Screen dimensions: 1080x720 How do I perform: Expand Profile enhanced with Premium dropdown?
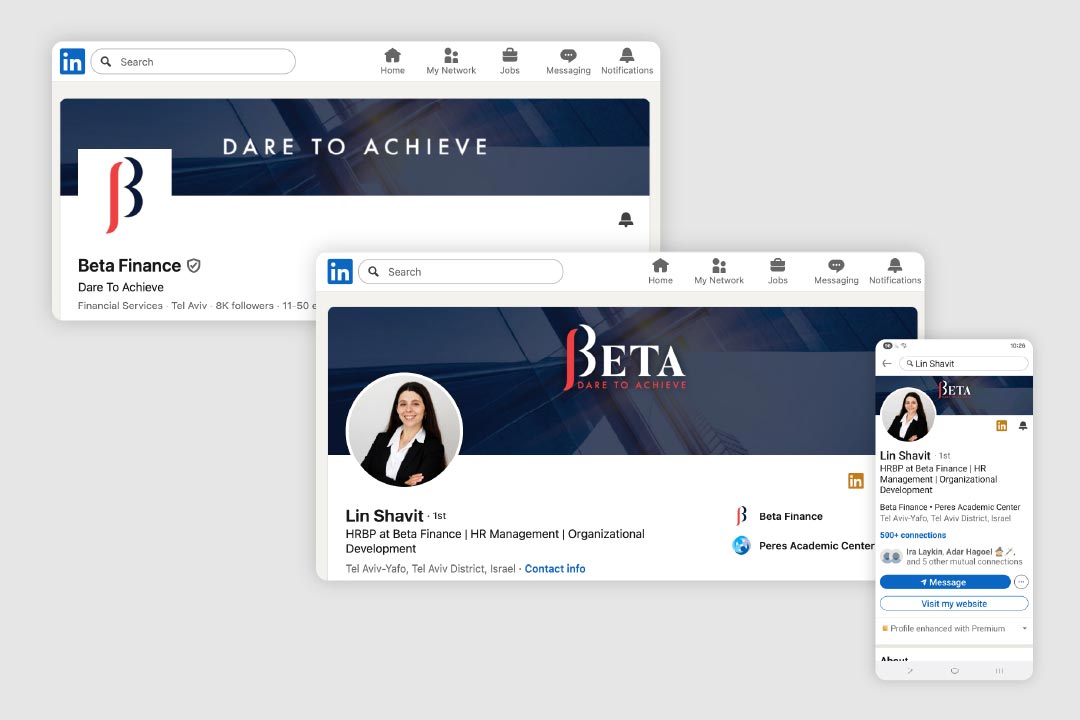pos(1024,629)
